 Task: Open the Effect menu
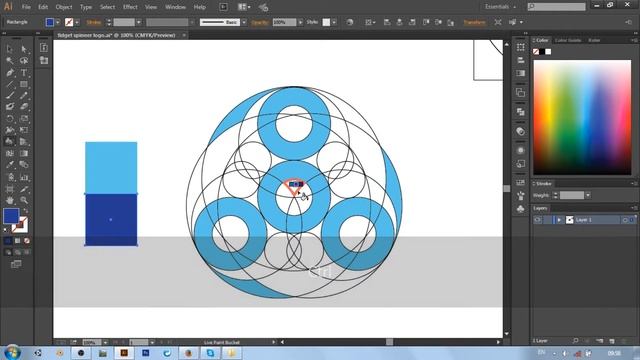[x=130, y=7]
